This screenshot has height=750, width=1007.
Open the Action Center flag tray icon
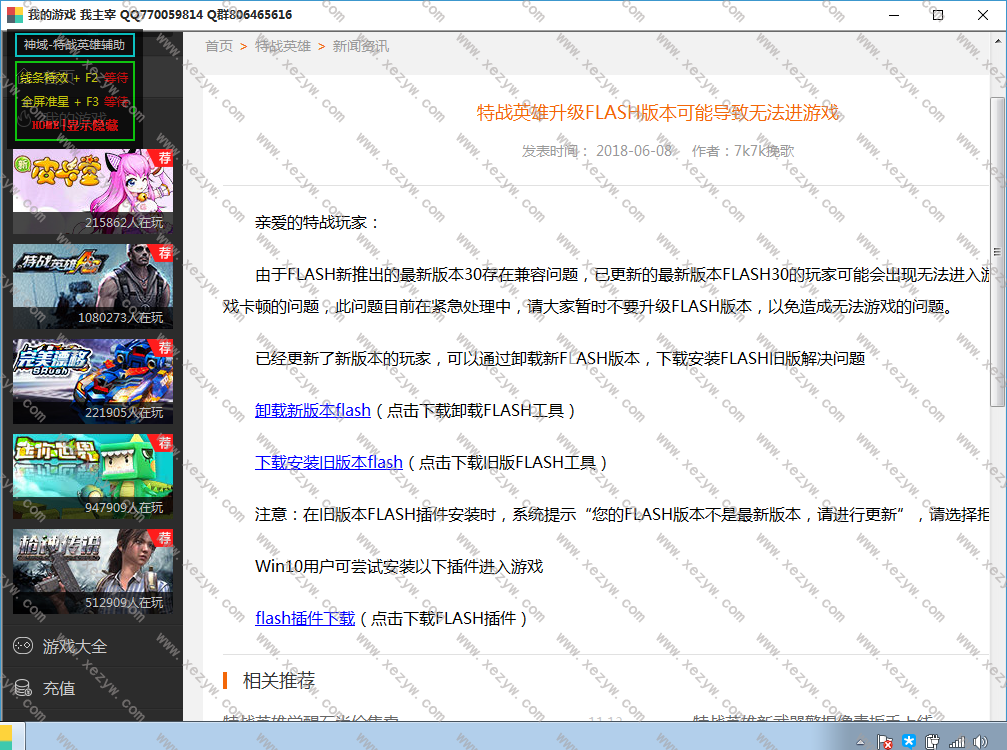point(885,741)
